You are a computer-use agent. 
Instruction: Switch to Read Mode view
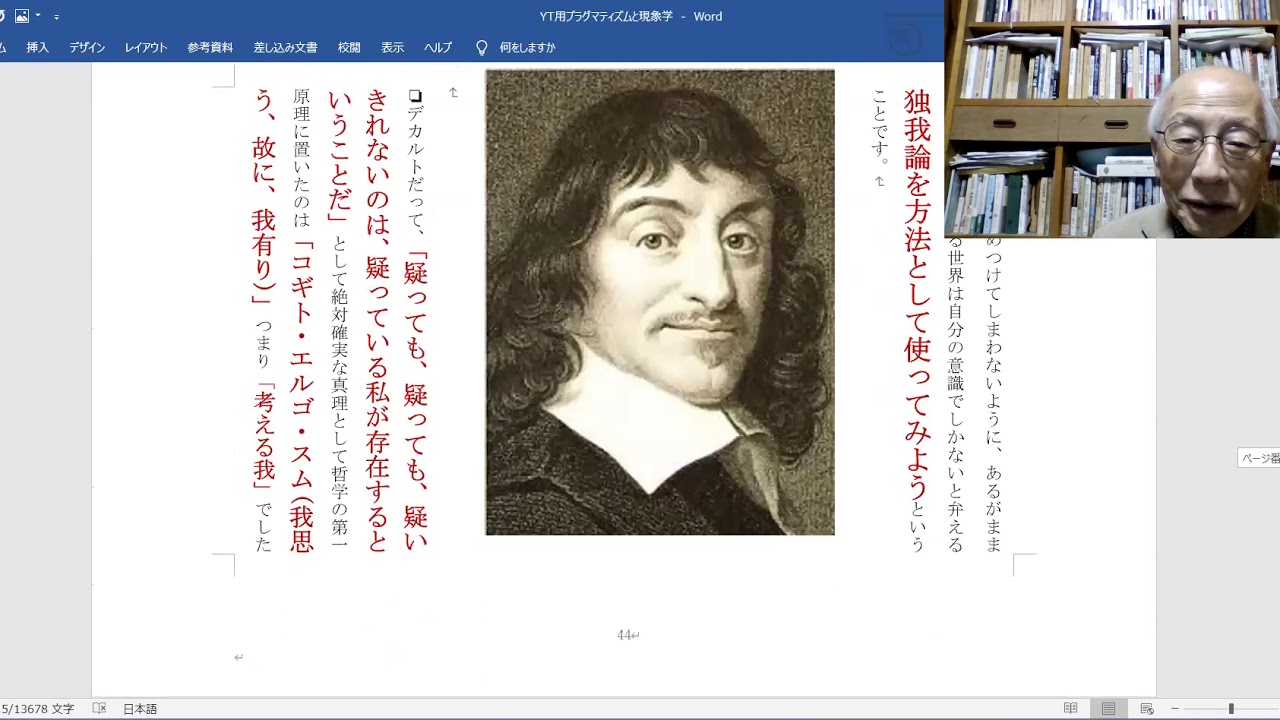pos(1071,708)
